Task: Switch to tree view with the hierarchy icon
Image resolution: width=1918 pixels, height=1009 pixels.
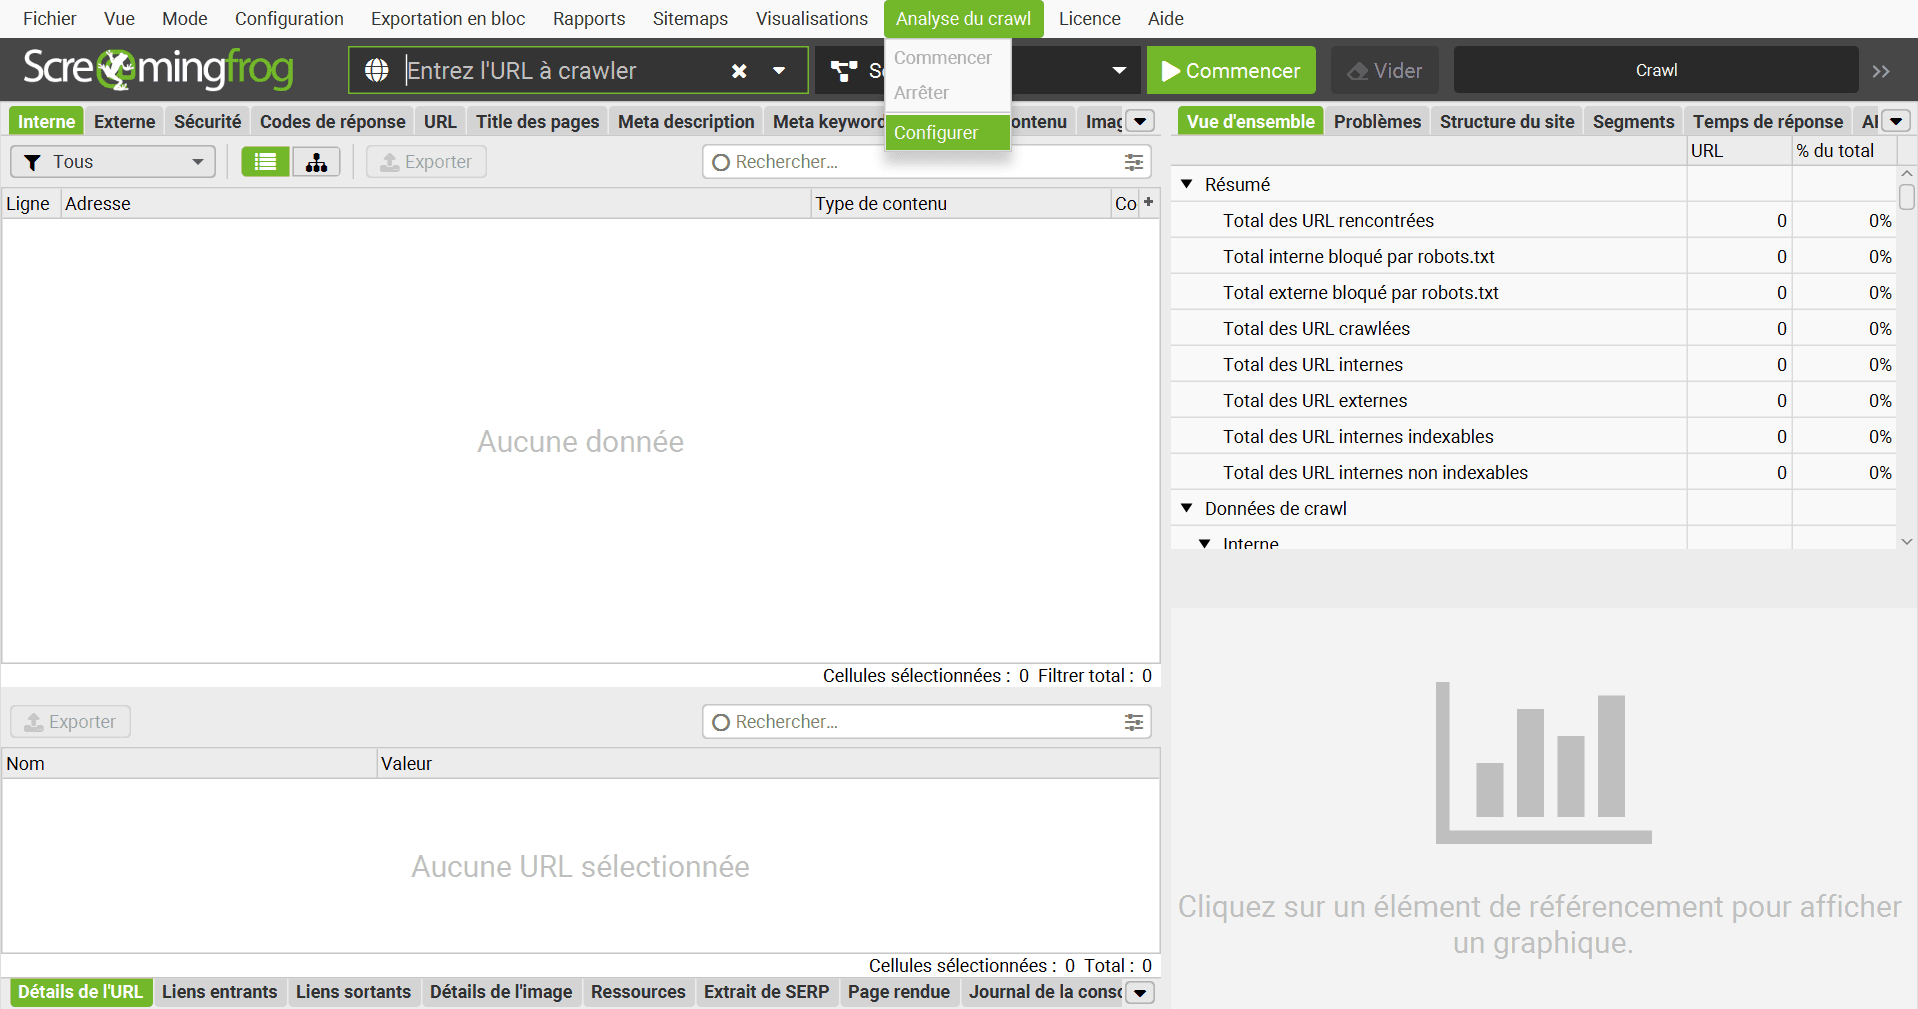Action: click(317, 162)
